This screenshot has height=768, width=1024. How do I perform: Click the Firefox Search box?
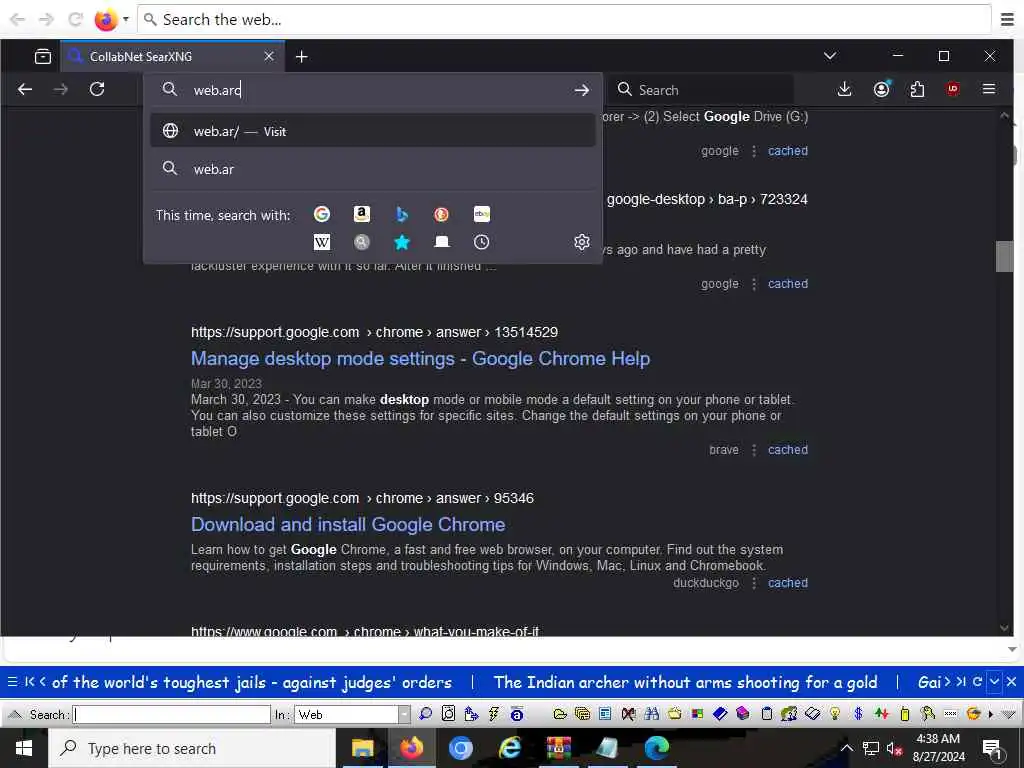[x=700, y=90]
